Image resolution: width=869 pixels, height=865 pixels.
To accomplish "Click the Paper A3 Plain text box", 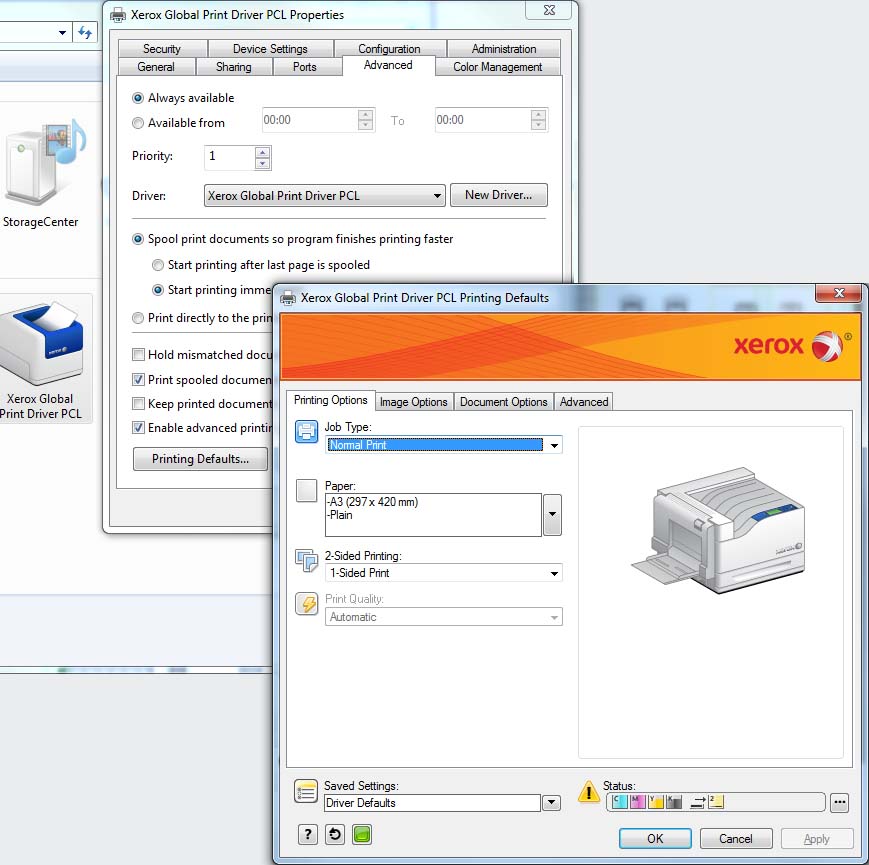I will click(433, 515).
